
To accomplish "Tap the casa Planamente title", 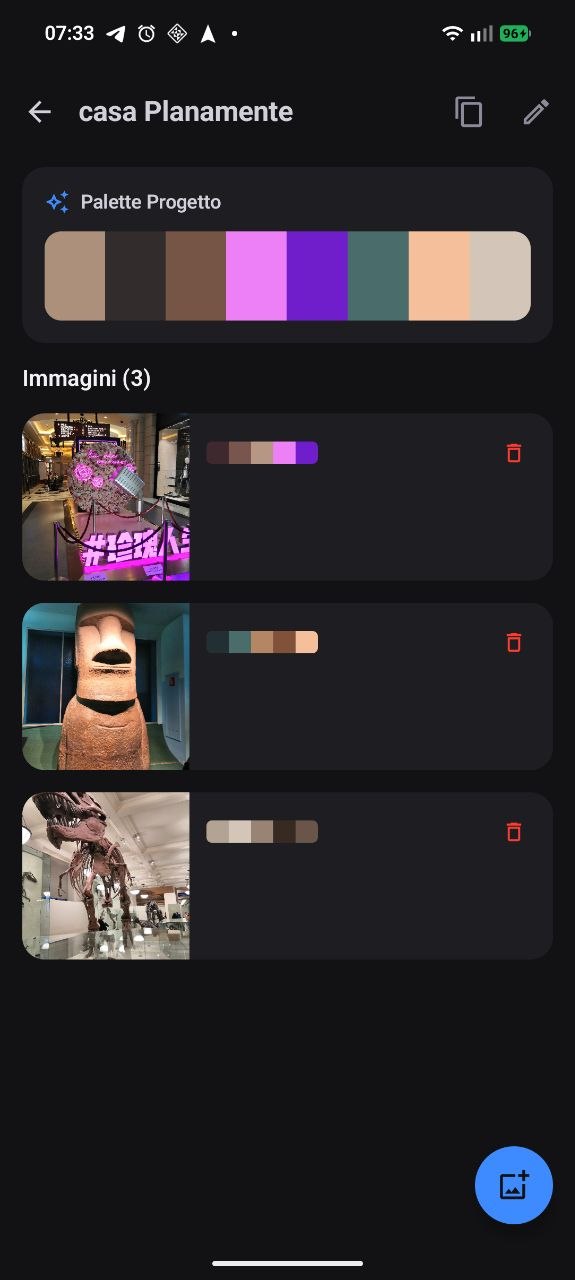I will (x=186, y=112).
